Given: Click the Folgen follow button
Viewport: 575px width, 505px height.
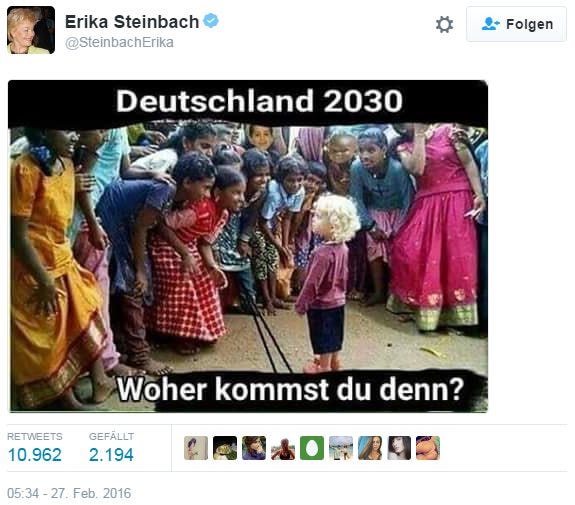Looking at the screenshot, I should pyautogui.click(x=516, y=24).
